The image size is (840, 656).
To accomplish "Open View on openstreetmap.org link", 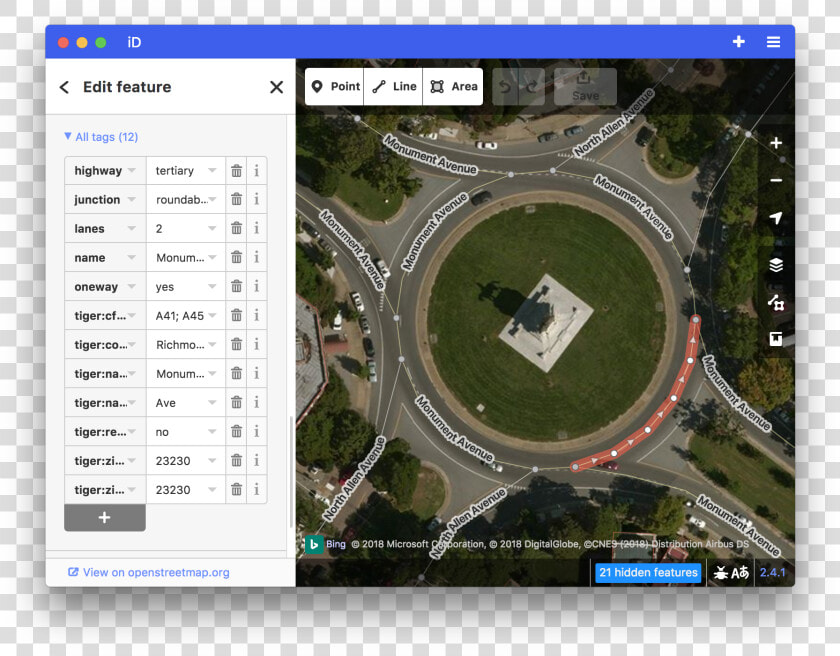I will tap(149, 572).
